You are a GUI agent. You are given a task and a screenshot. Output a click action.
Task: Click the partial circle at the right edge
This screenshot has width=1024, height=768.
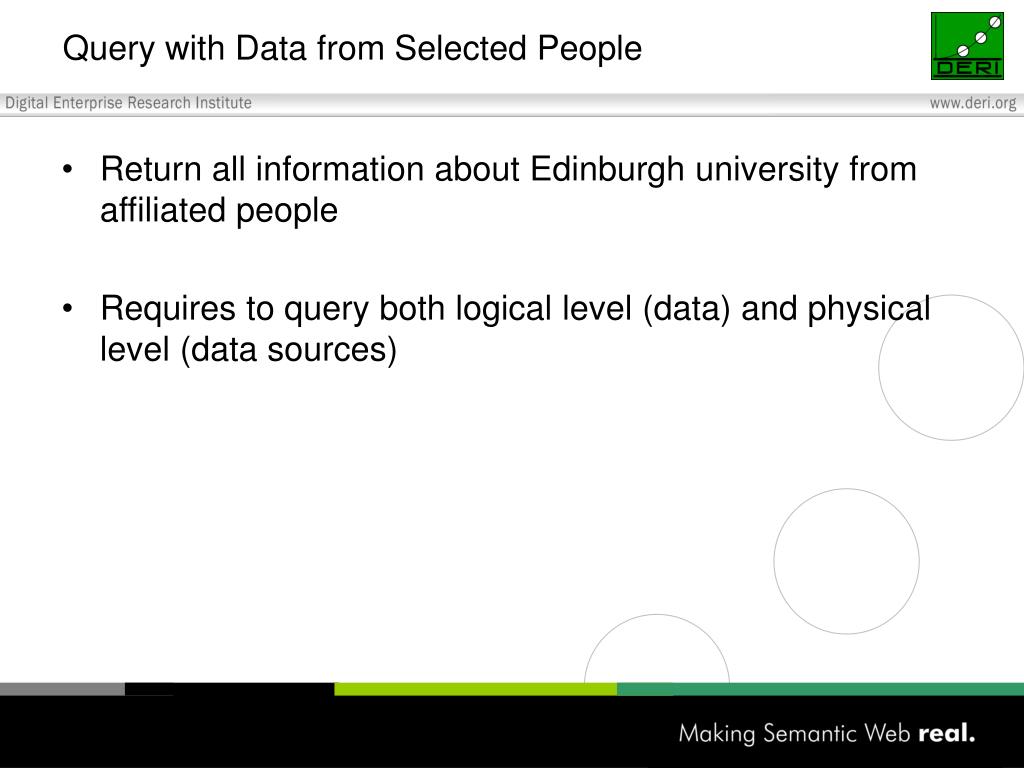point(951,368)
